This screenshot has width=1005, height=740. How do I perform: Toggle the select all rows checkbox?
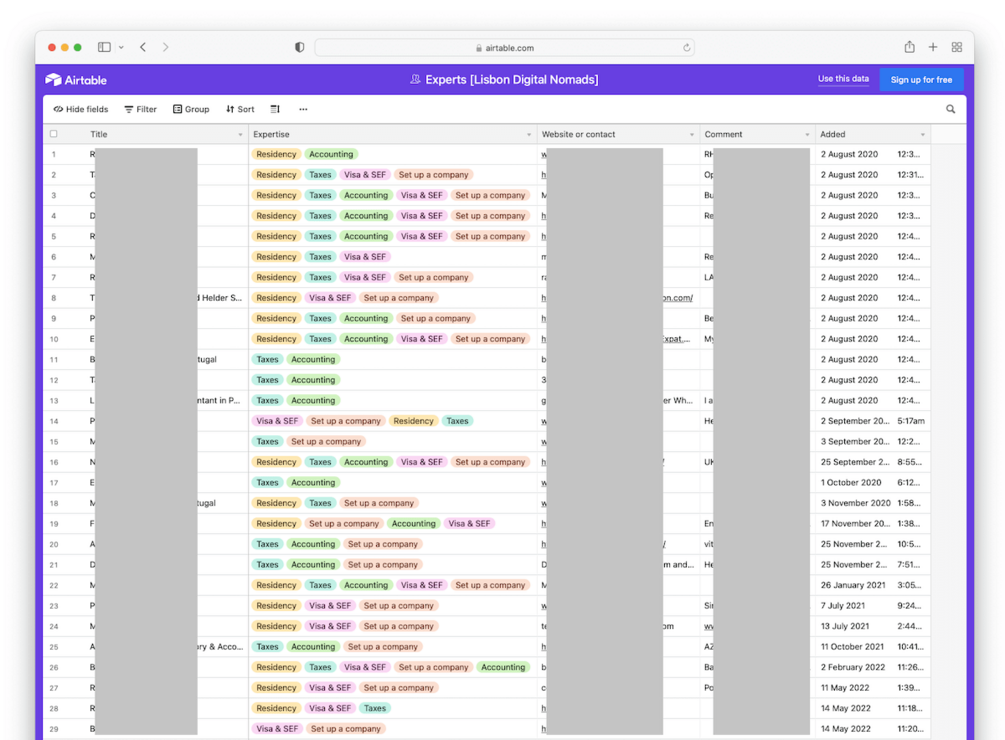[x=54, y=134]
